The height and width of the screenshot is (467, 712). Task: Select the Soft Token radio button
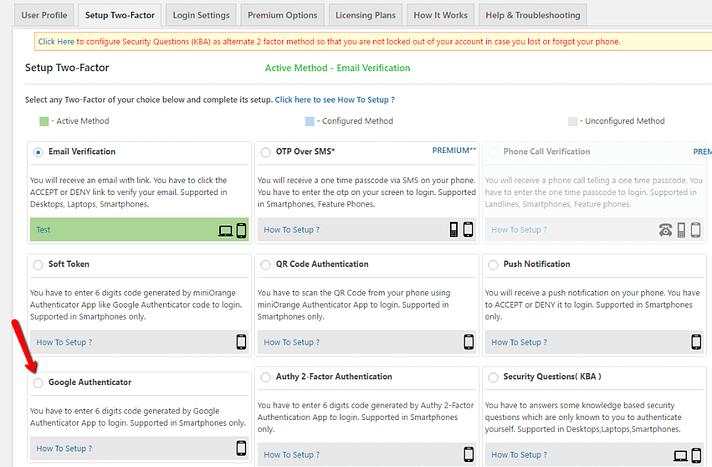point(38,265)
